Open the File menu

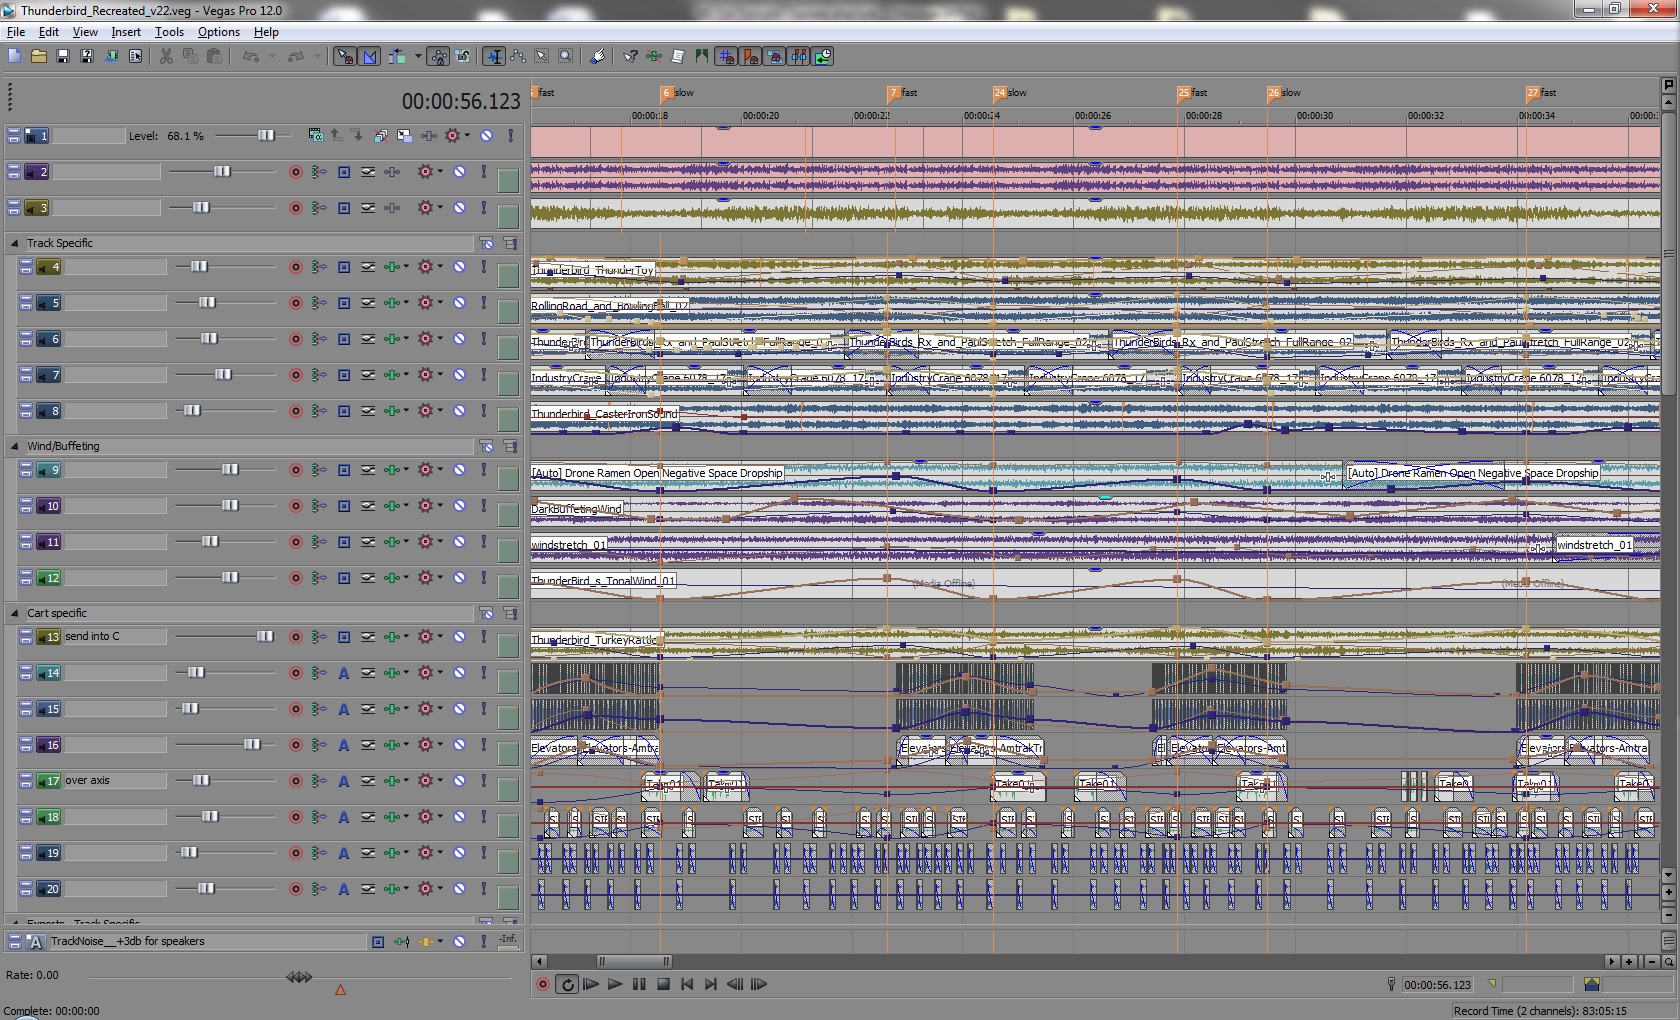coord(15,32)
